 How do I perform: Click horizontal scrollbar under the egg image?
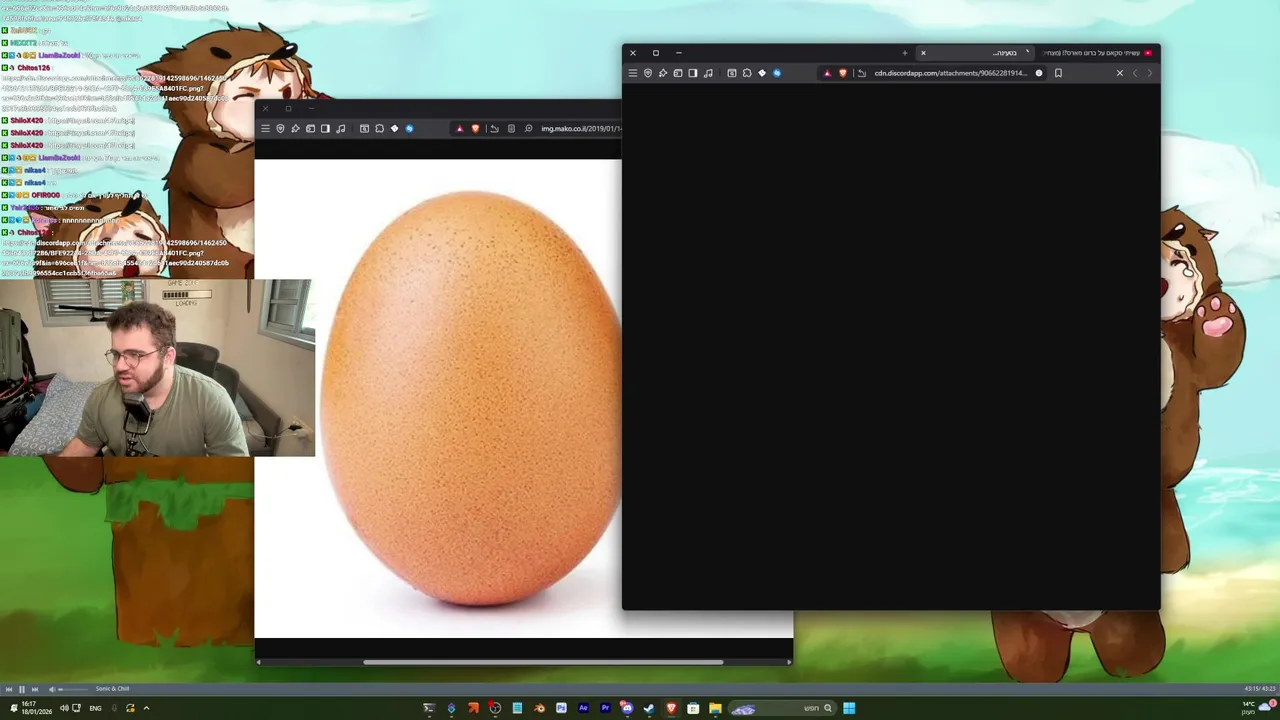(543, 661)
